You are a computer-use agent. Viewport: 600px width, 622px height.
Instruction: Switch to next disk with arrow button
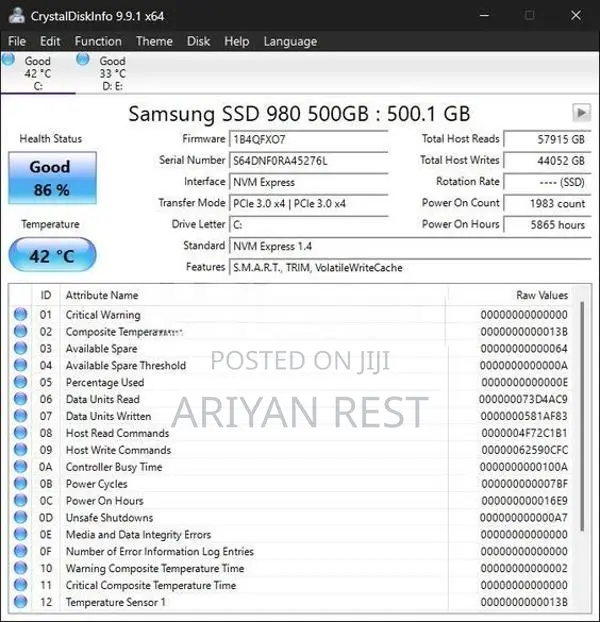coord(581,113)
